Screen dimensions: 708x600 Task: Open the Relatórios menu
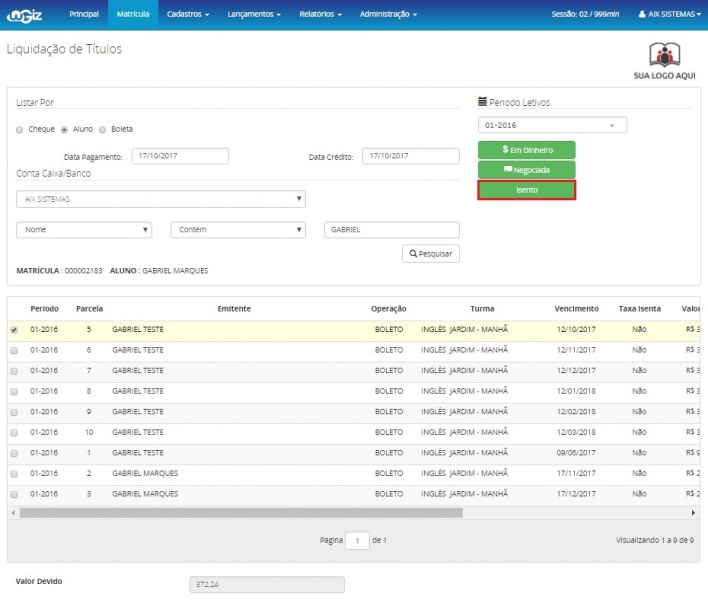pos(320,15)
